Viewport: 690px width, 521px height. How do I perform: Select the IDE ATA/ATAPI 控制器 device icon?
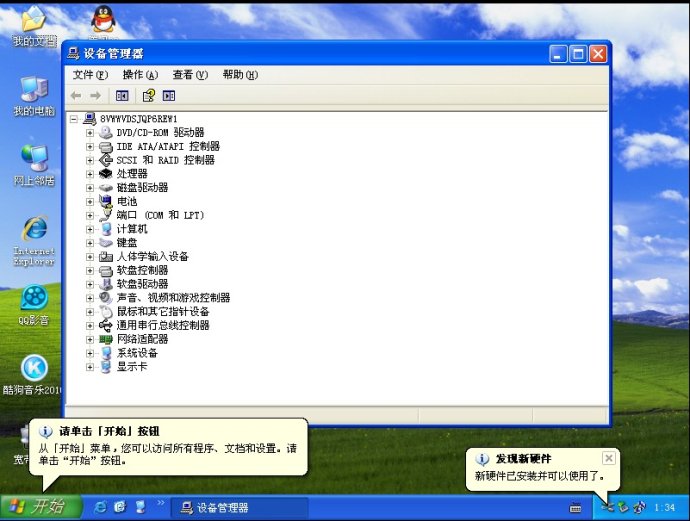[x=106, y=146]
